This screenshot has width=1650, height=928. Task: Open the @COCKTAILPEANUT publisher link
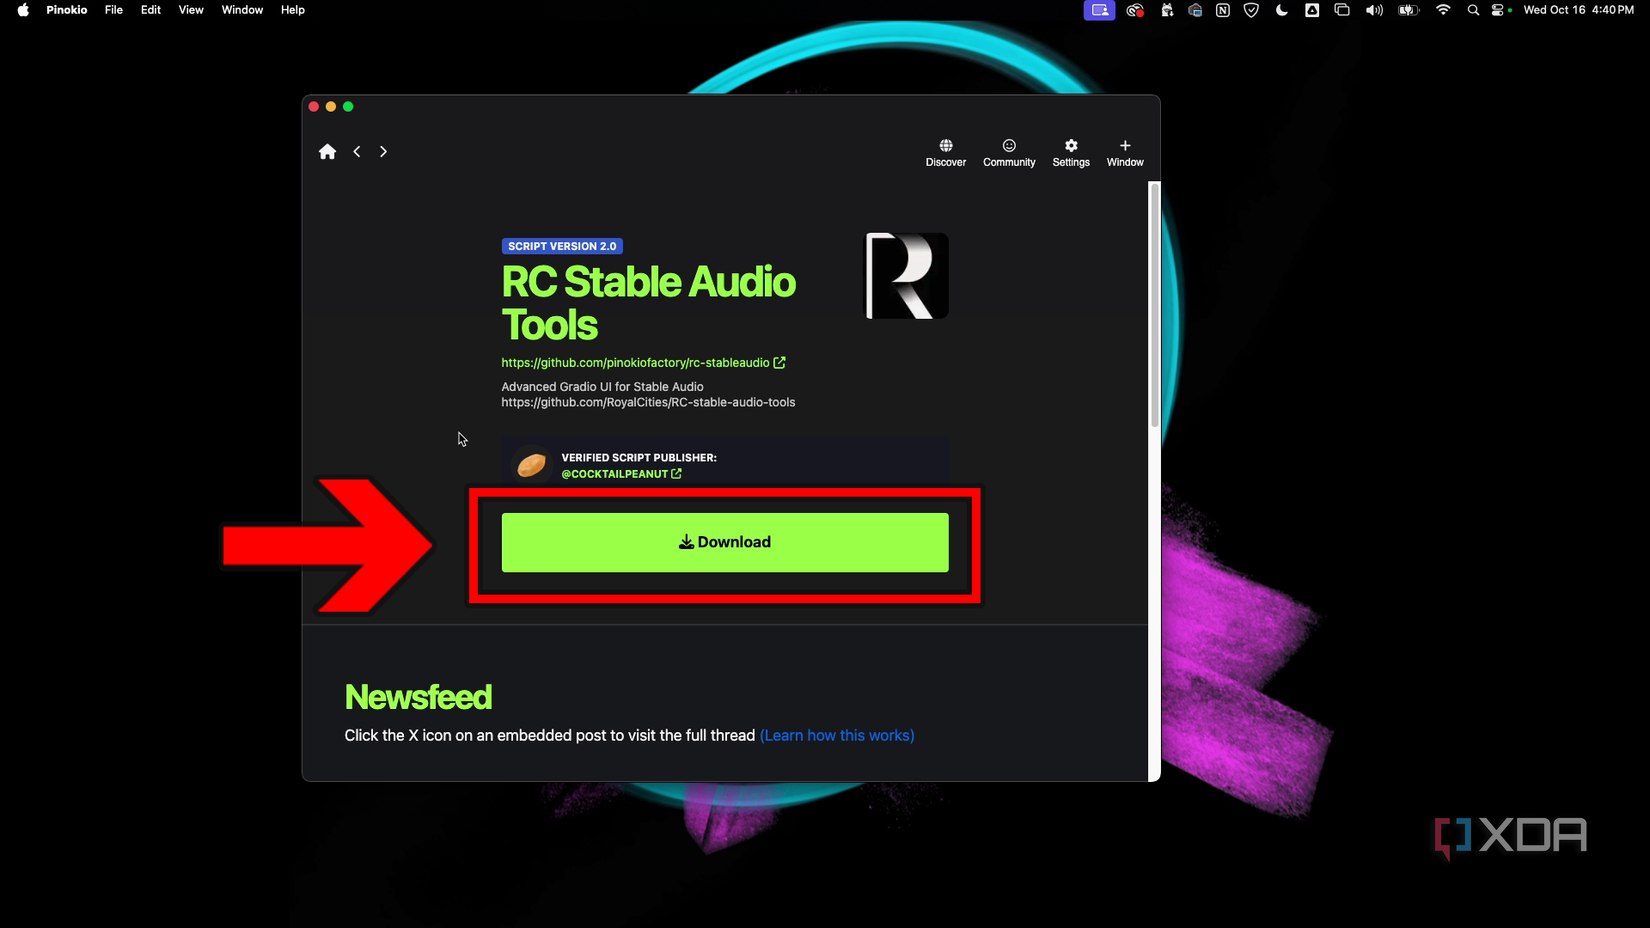click(621, 474)
